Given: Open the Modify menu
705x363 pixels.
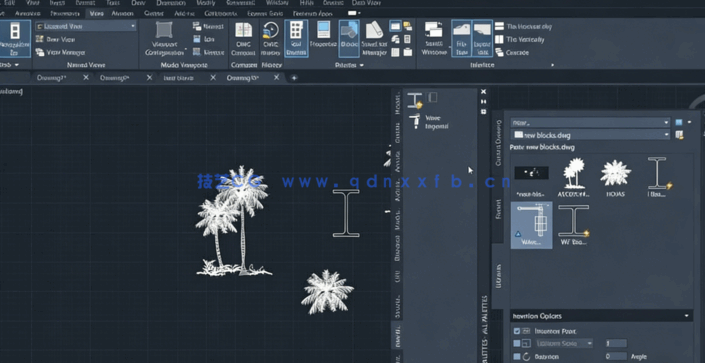Looking at the screenshot, I should (206, 3).
